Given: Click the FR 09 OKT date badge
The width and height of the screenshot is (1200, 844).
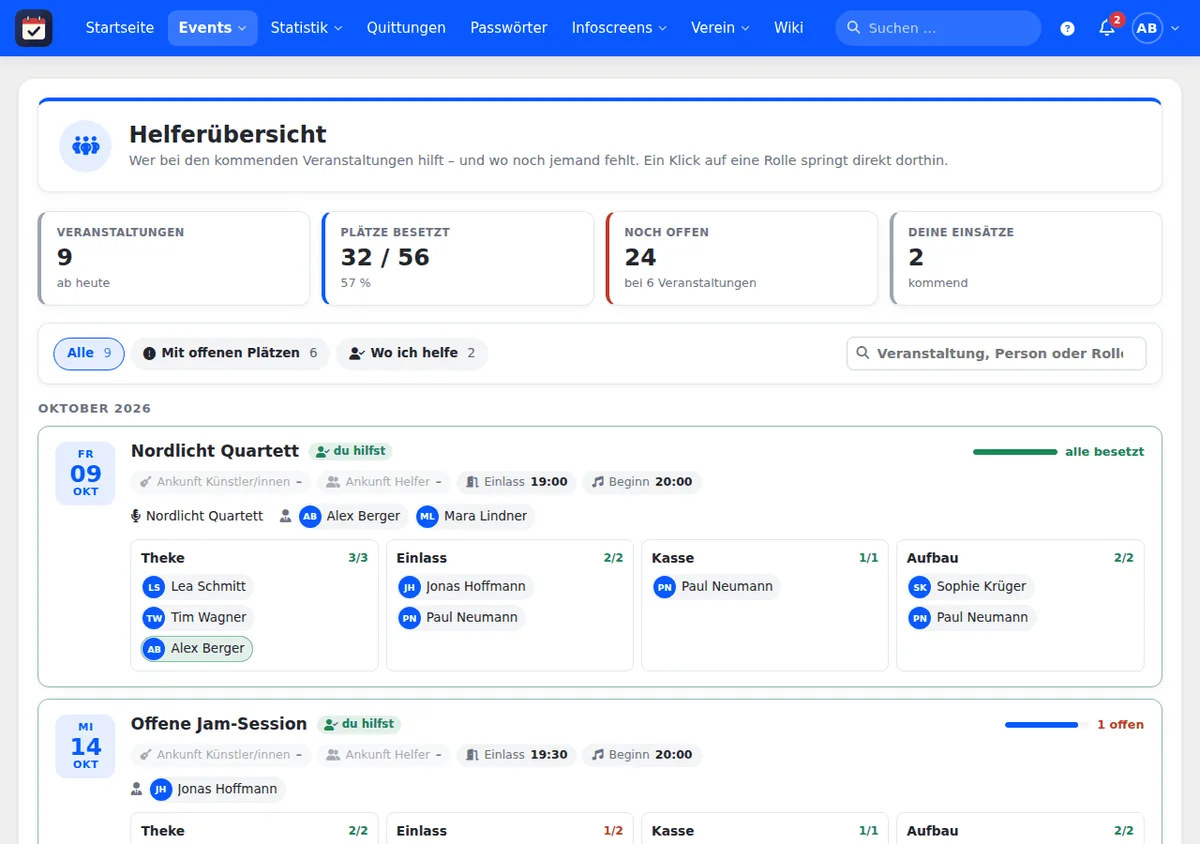Looking at the screenshot, I should 86,473.
